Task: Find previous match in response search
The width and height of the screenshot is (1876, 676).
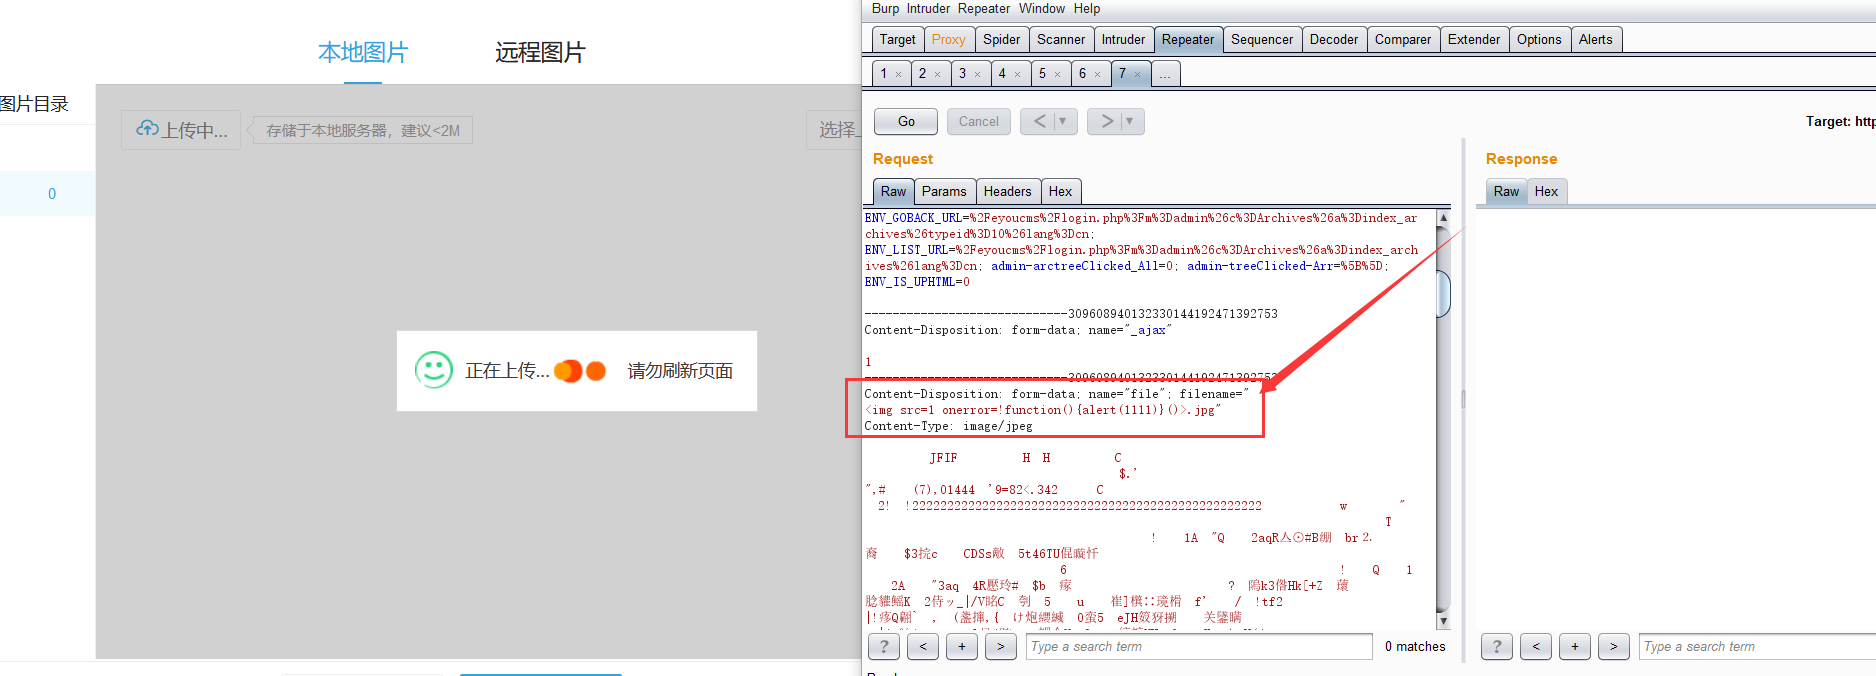Action: coord(1536,647)
